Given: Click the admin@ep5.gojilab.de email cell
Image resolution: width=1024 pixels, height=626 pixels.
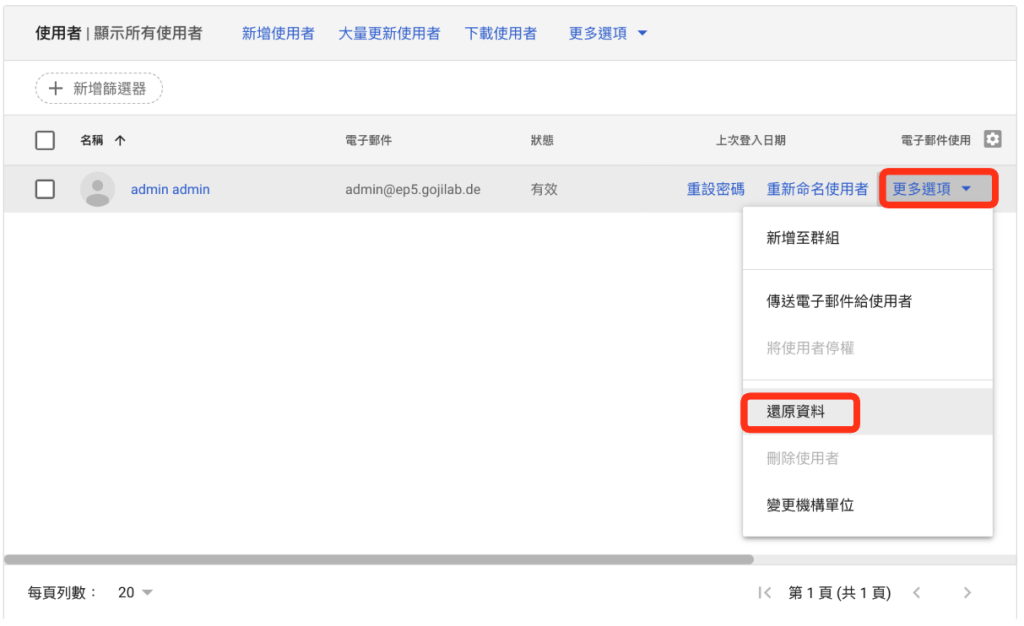Looking at the screenshot, I should pyautogui.click(x=413, y=189).
